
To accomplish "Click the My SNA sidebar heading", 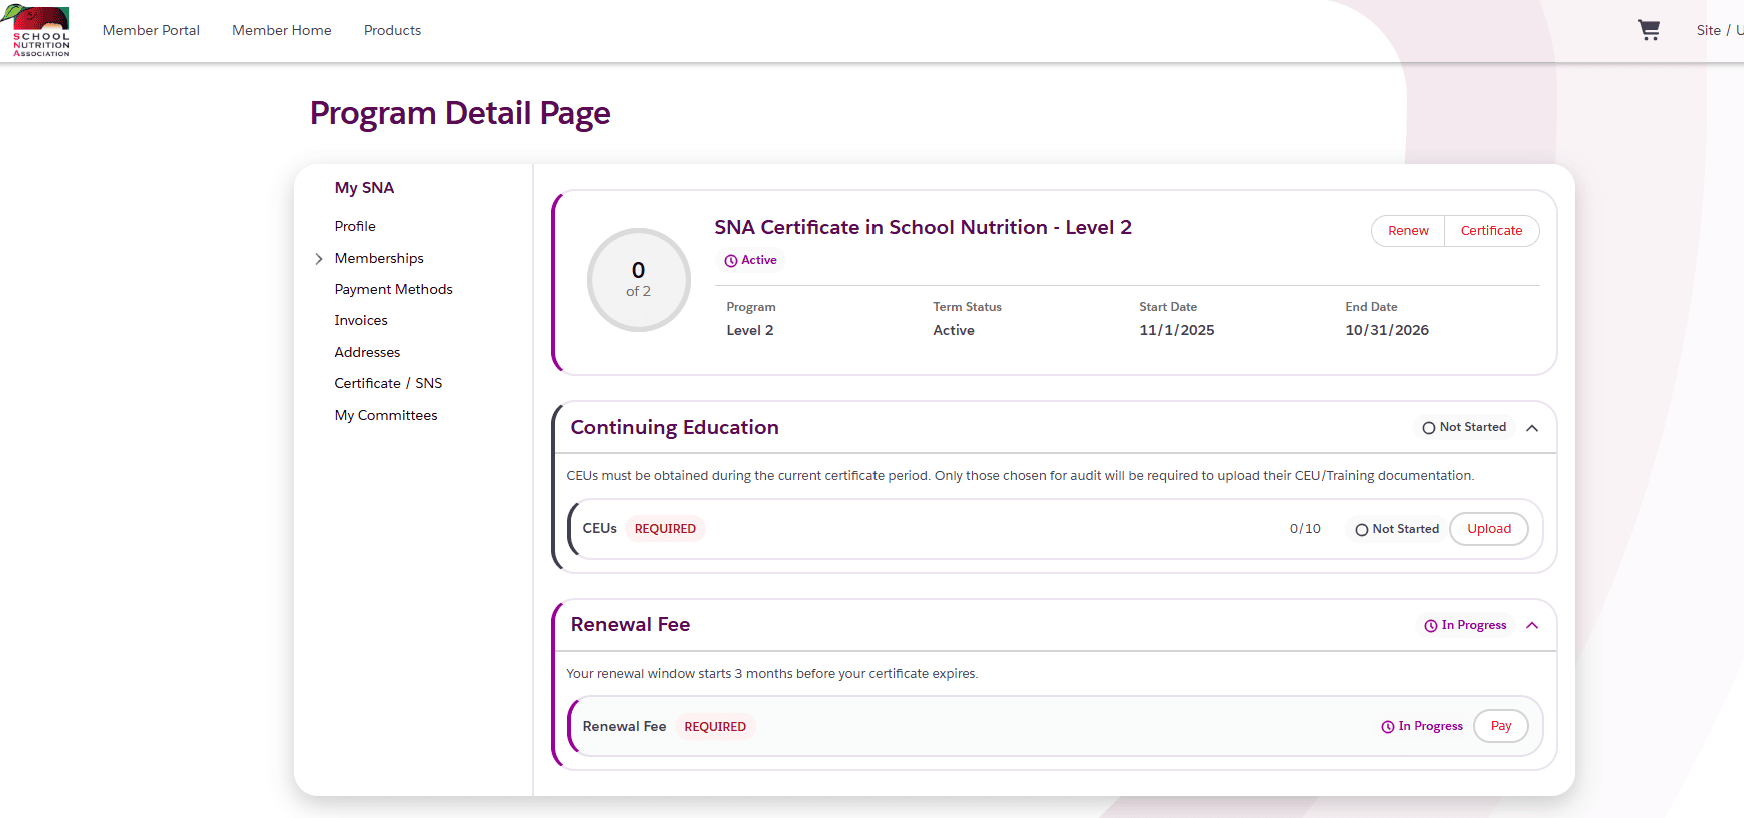I will pyautogui.click(x=364, y=188).
